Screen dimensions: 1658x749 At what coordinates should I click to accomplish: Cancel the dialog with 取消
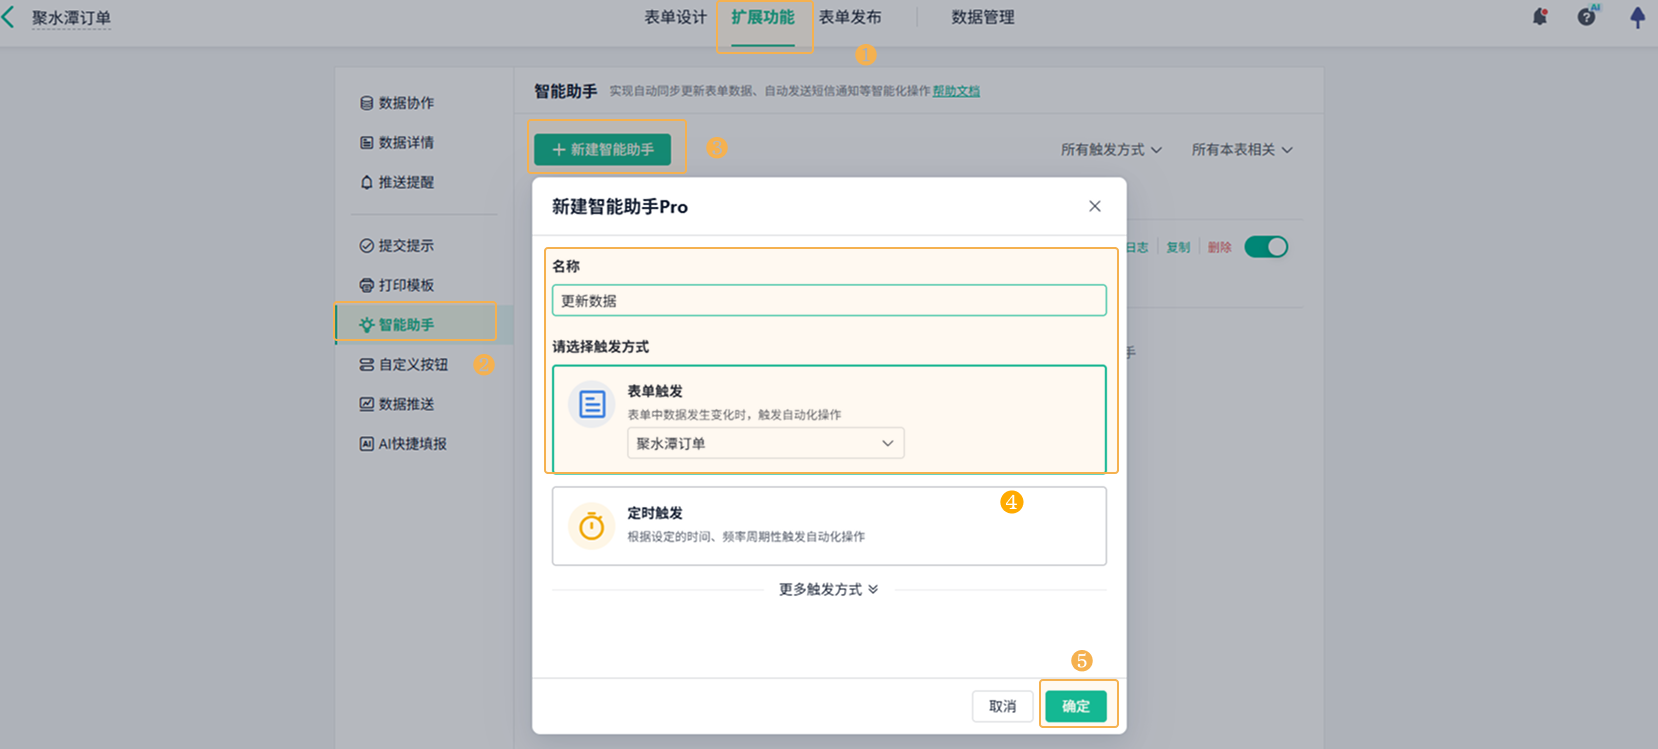click(1002, 706)
